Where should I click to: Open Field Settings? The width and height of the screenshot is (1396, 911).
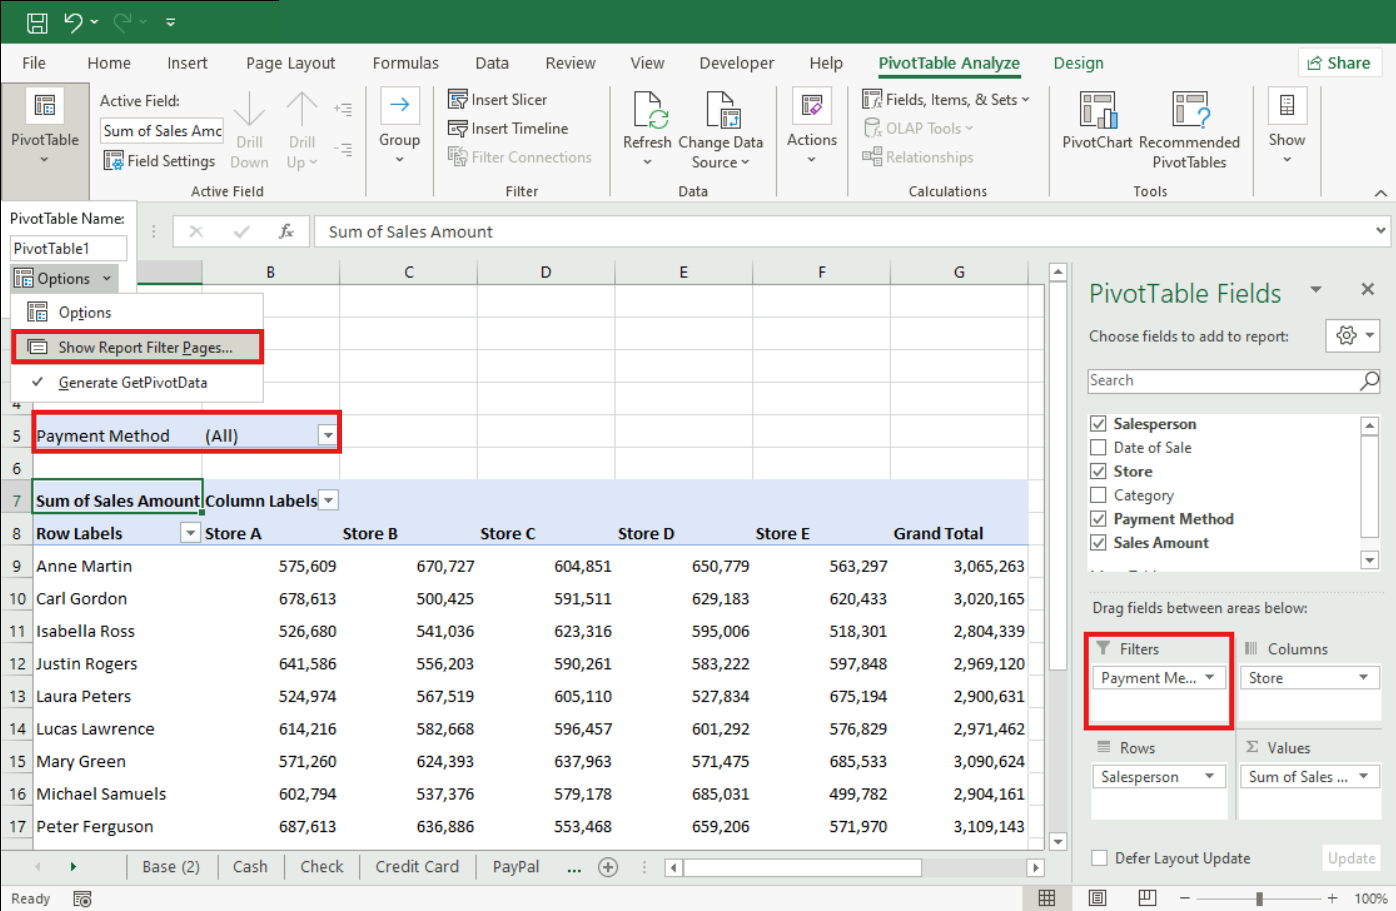pos(160,161)
